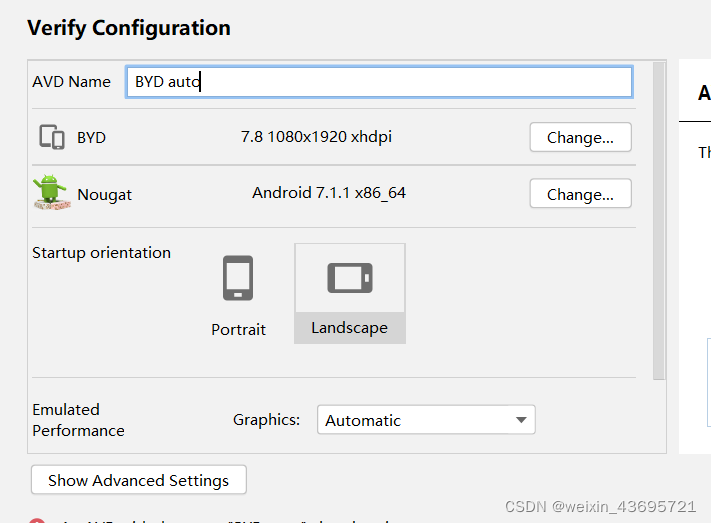Change the BYD device hardware profile
711x523 pixels.
coord(580,137)
